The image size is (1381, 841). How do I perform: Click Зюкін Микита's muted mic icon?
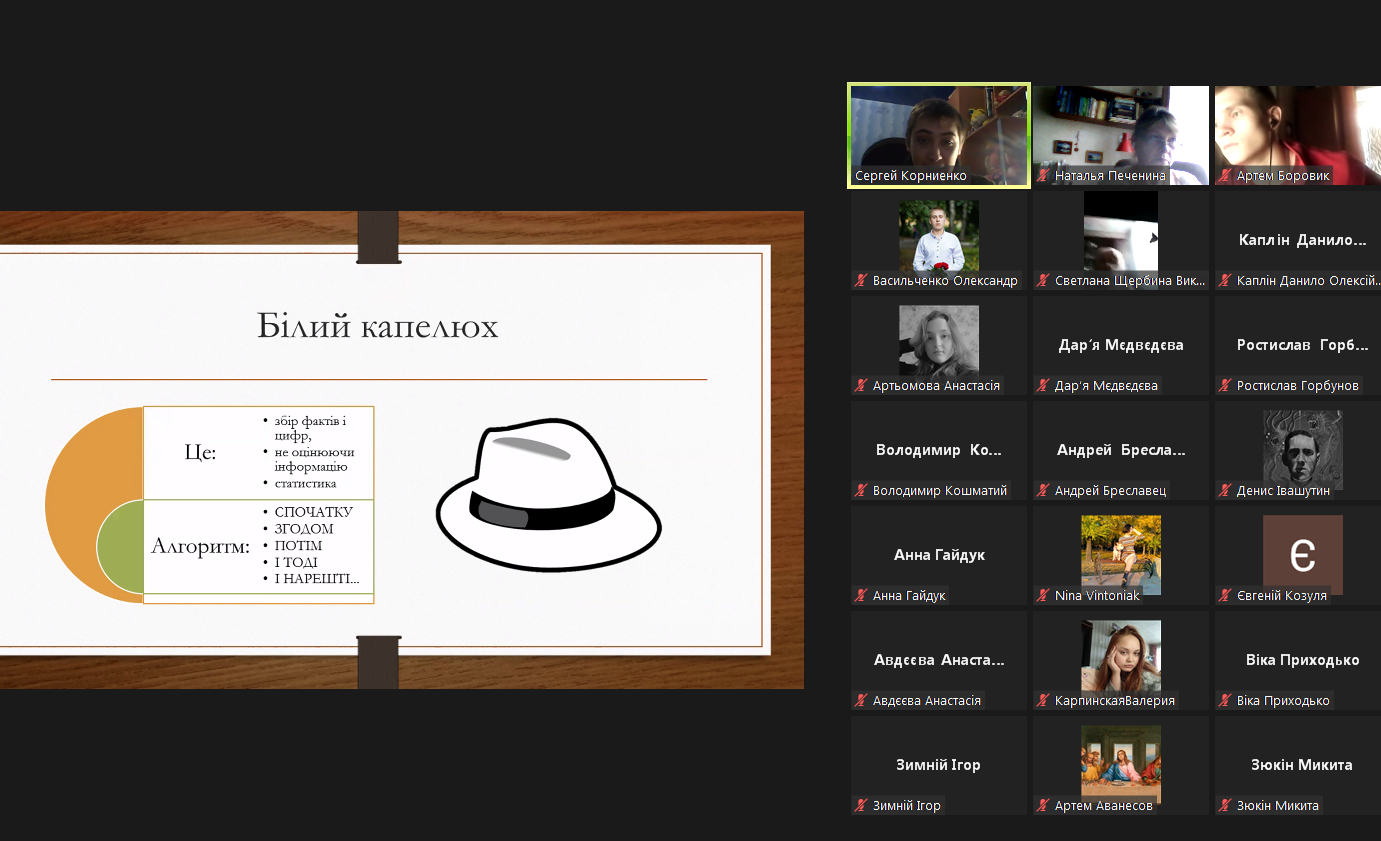(x=1225, y=806)
